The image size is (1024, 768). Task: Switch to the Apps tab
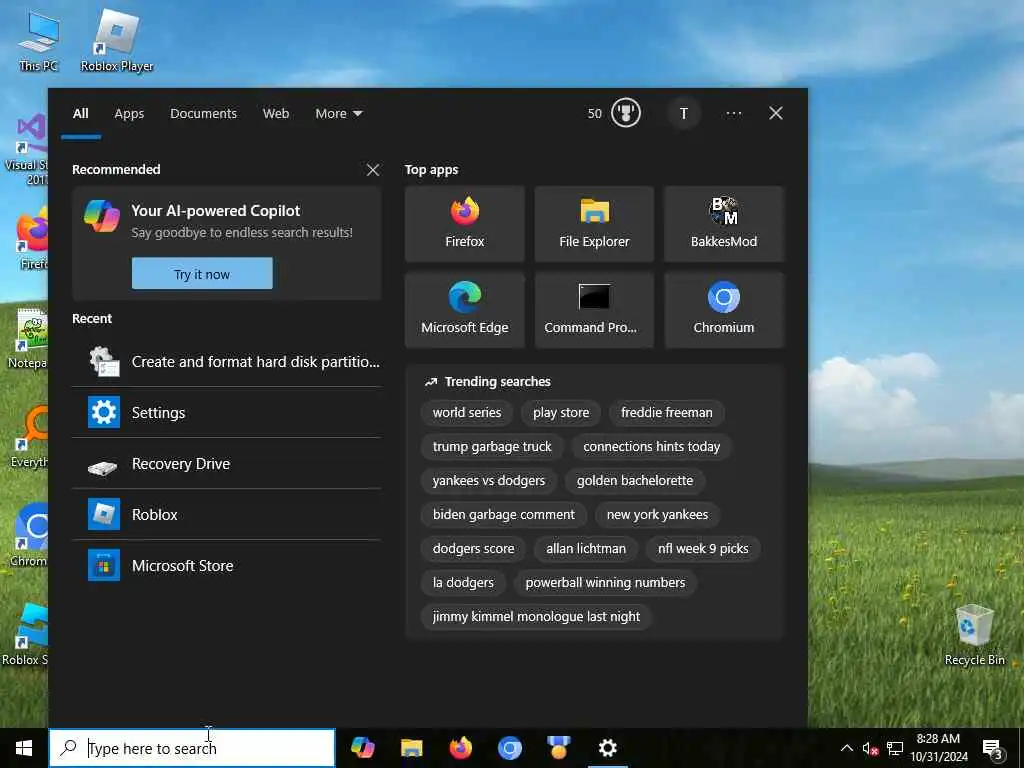tap(129, 114)
